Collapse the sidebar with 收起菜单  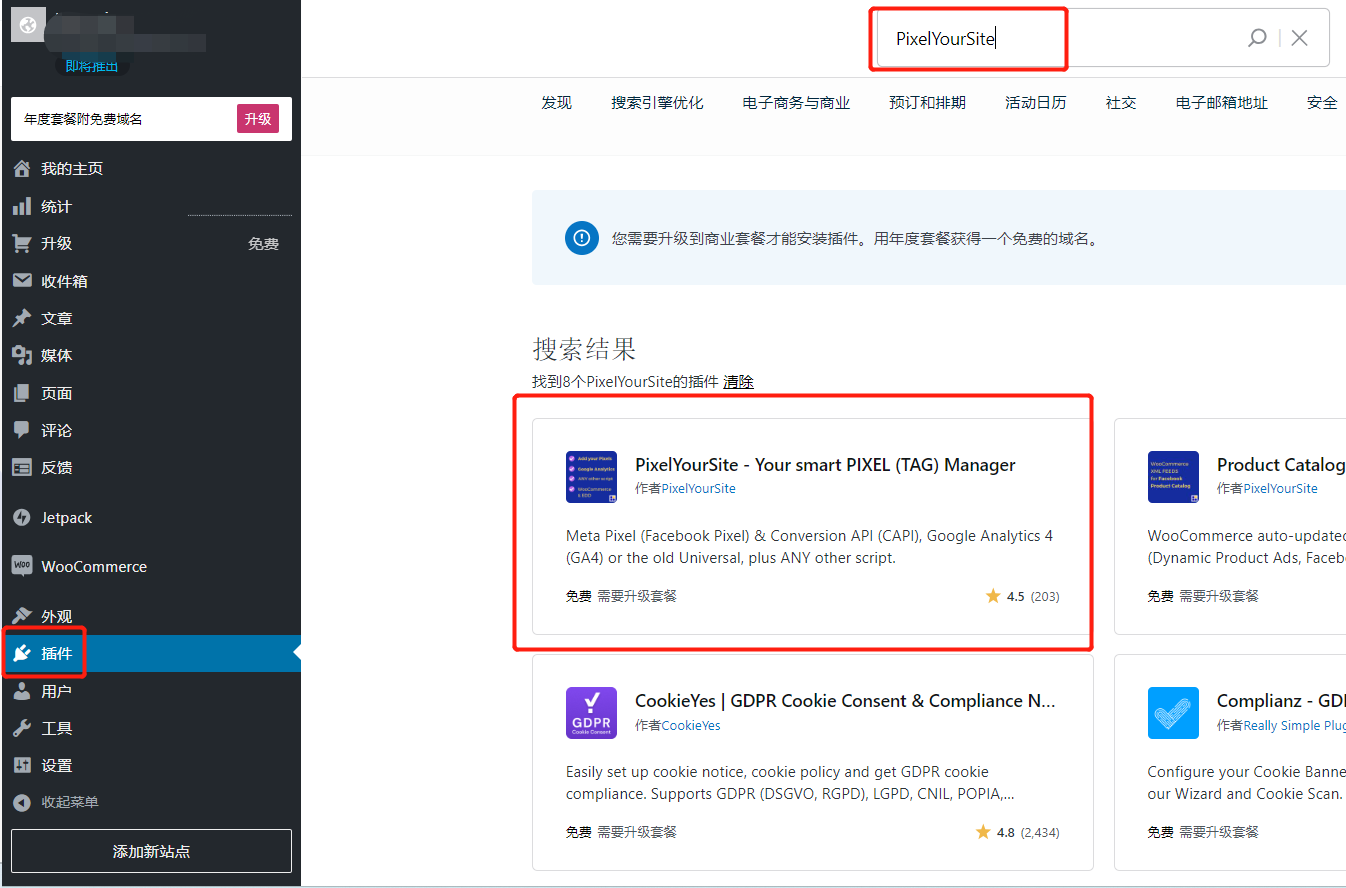[x=69, y=802]
